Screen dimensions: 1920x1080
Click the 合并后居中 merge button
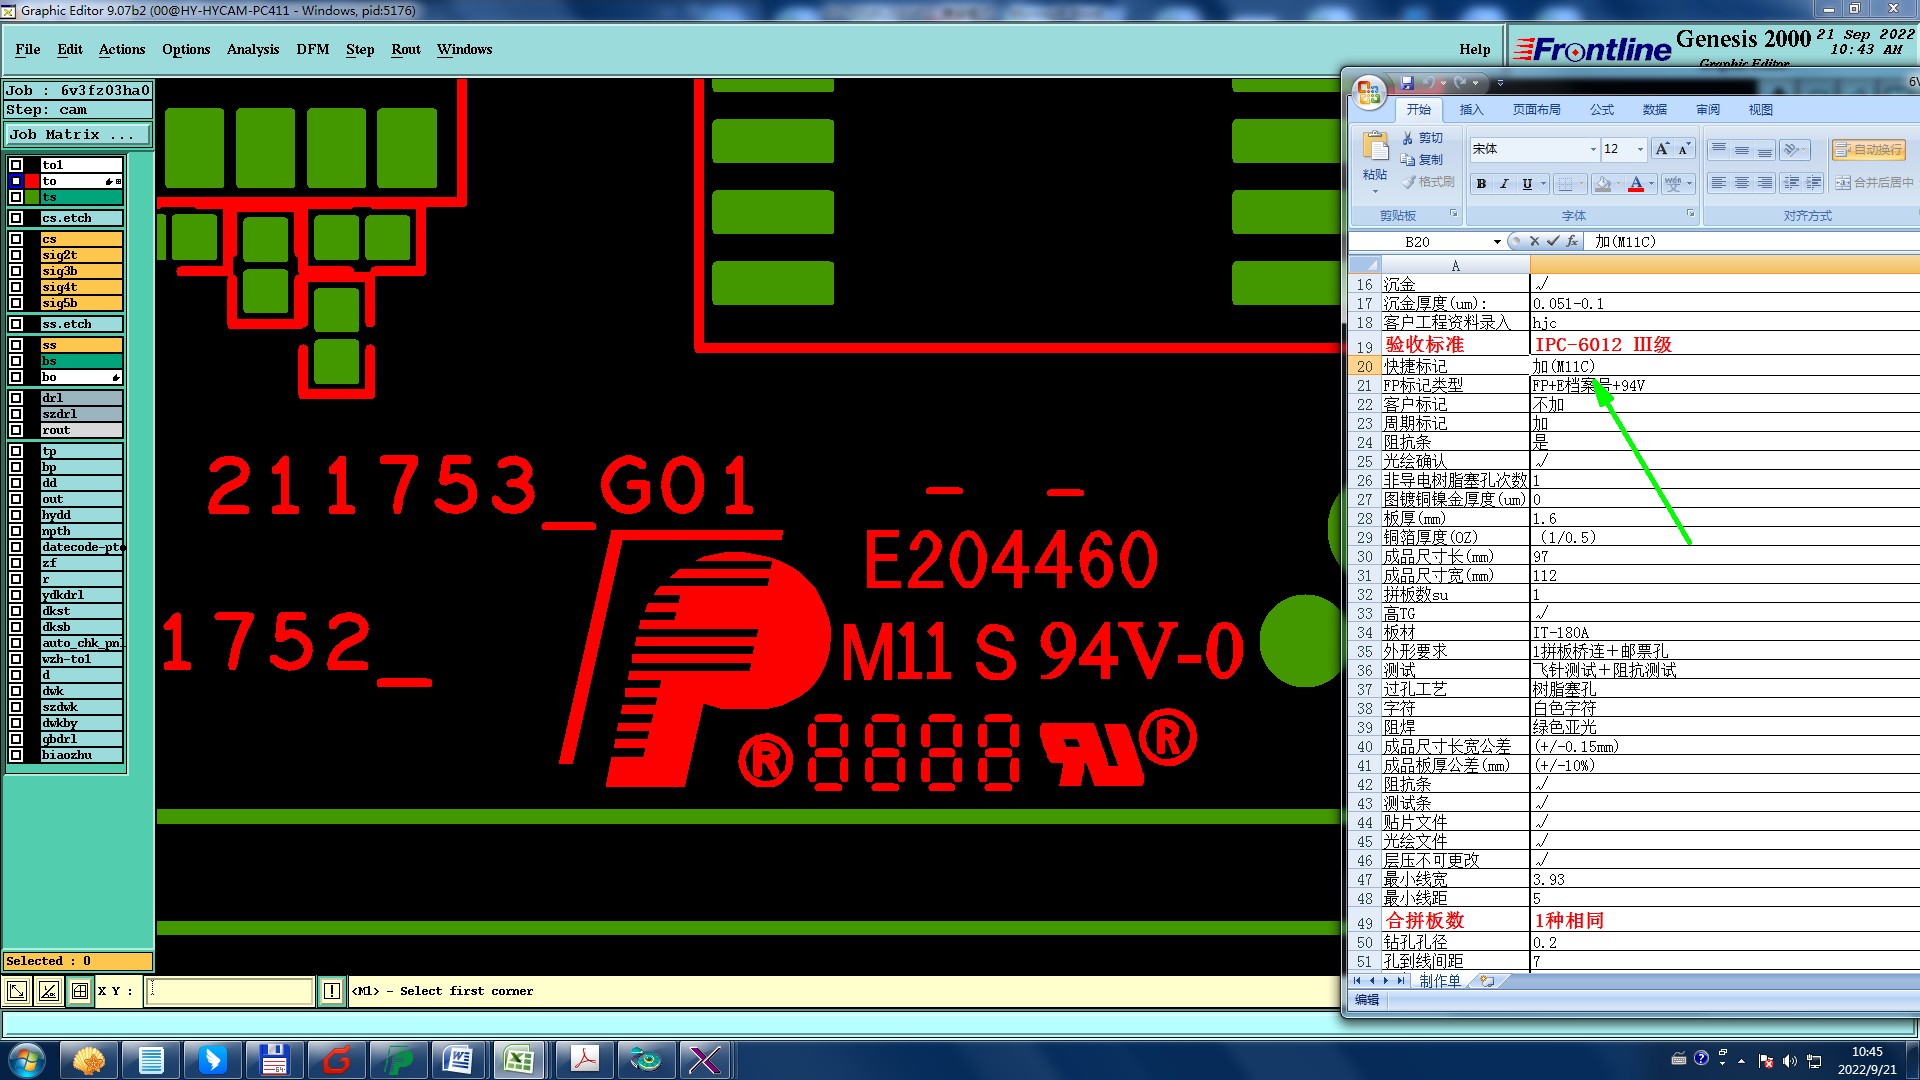pyautogui.click(x=1873, y=183)
